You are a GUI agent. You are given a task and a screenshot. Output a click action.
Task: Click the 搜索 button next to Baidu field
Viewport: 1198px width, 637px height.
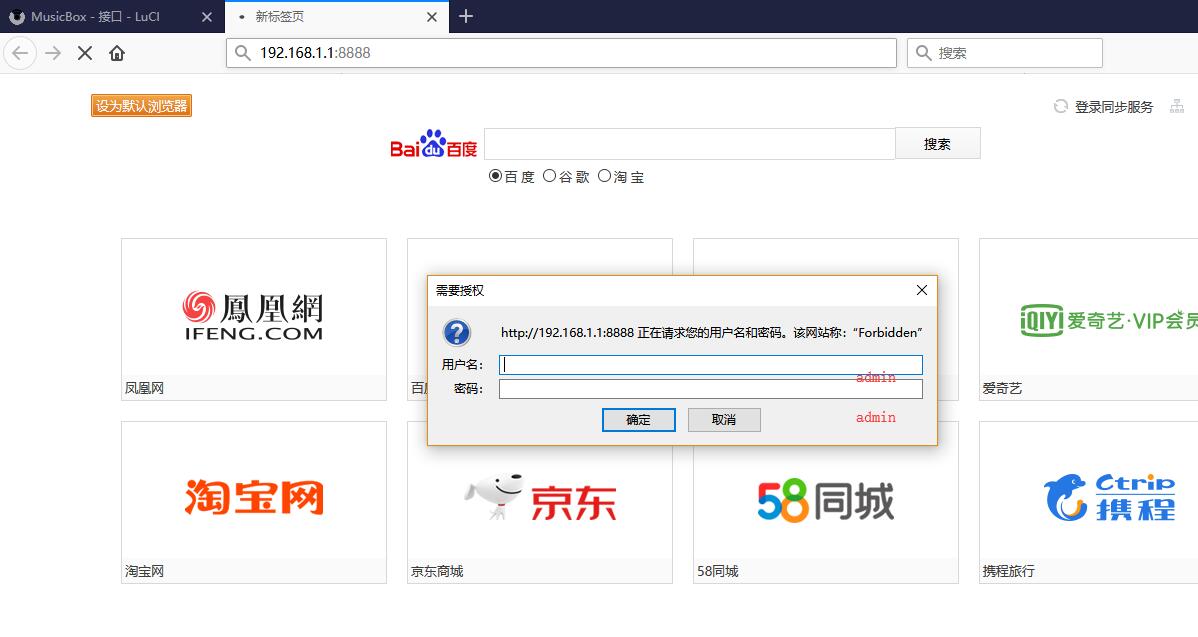(x=937, y=144)
